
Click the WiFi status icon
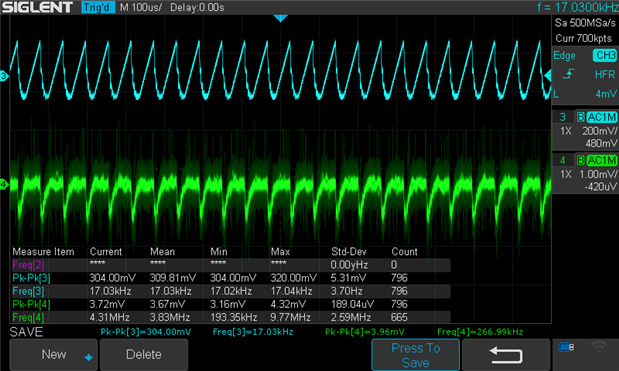pyautogui.click(x=599, y=347)
